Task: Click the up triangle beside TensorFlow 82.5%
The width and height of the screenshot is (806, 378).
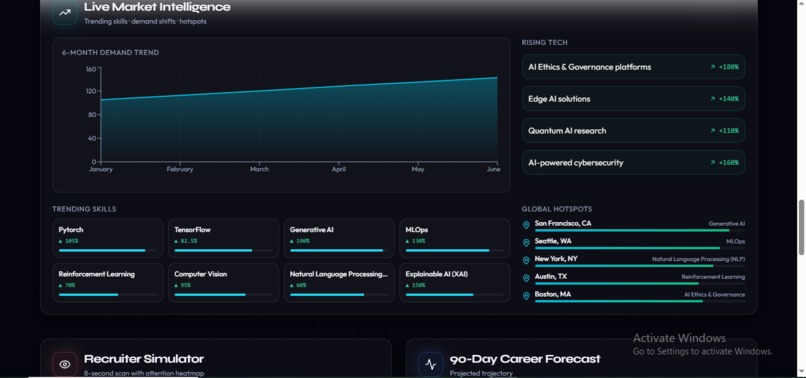Action: 176,241
